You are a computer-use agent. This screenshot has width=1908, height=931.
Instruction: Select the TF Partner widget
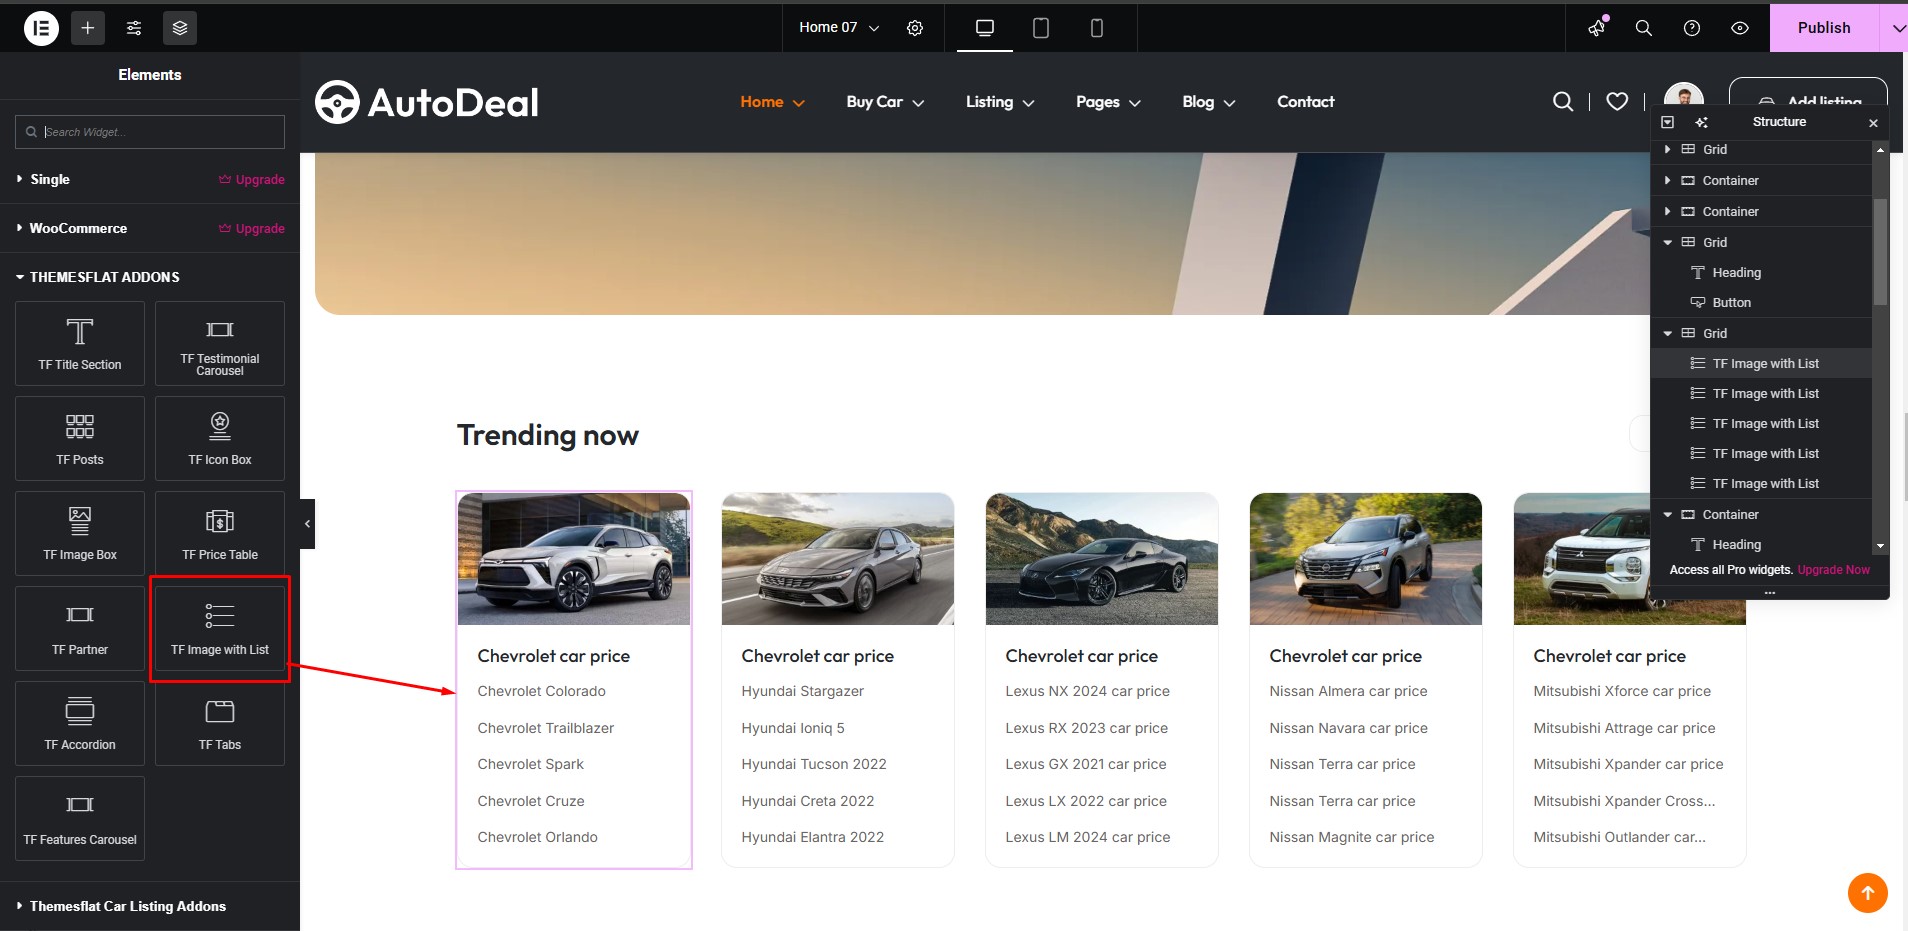[x=80, y=628]
